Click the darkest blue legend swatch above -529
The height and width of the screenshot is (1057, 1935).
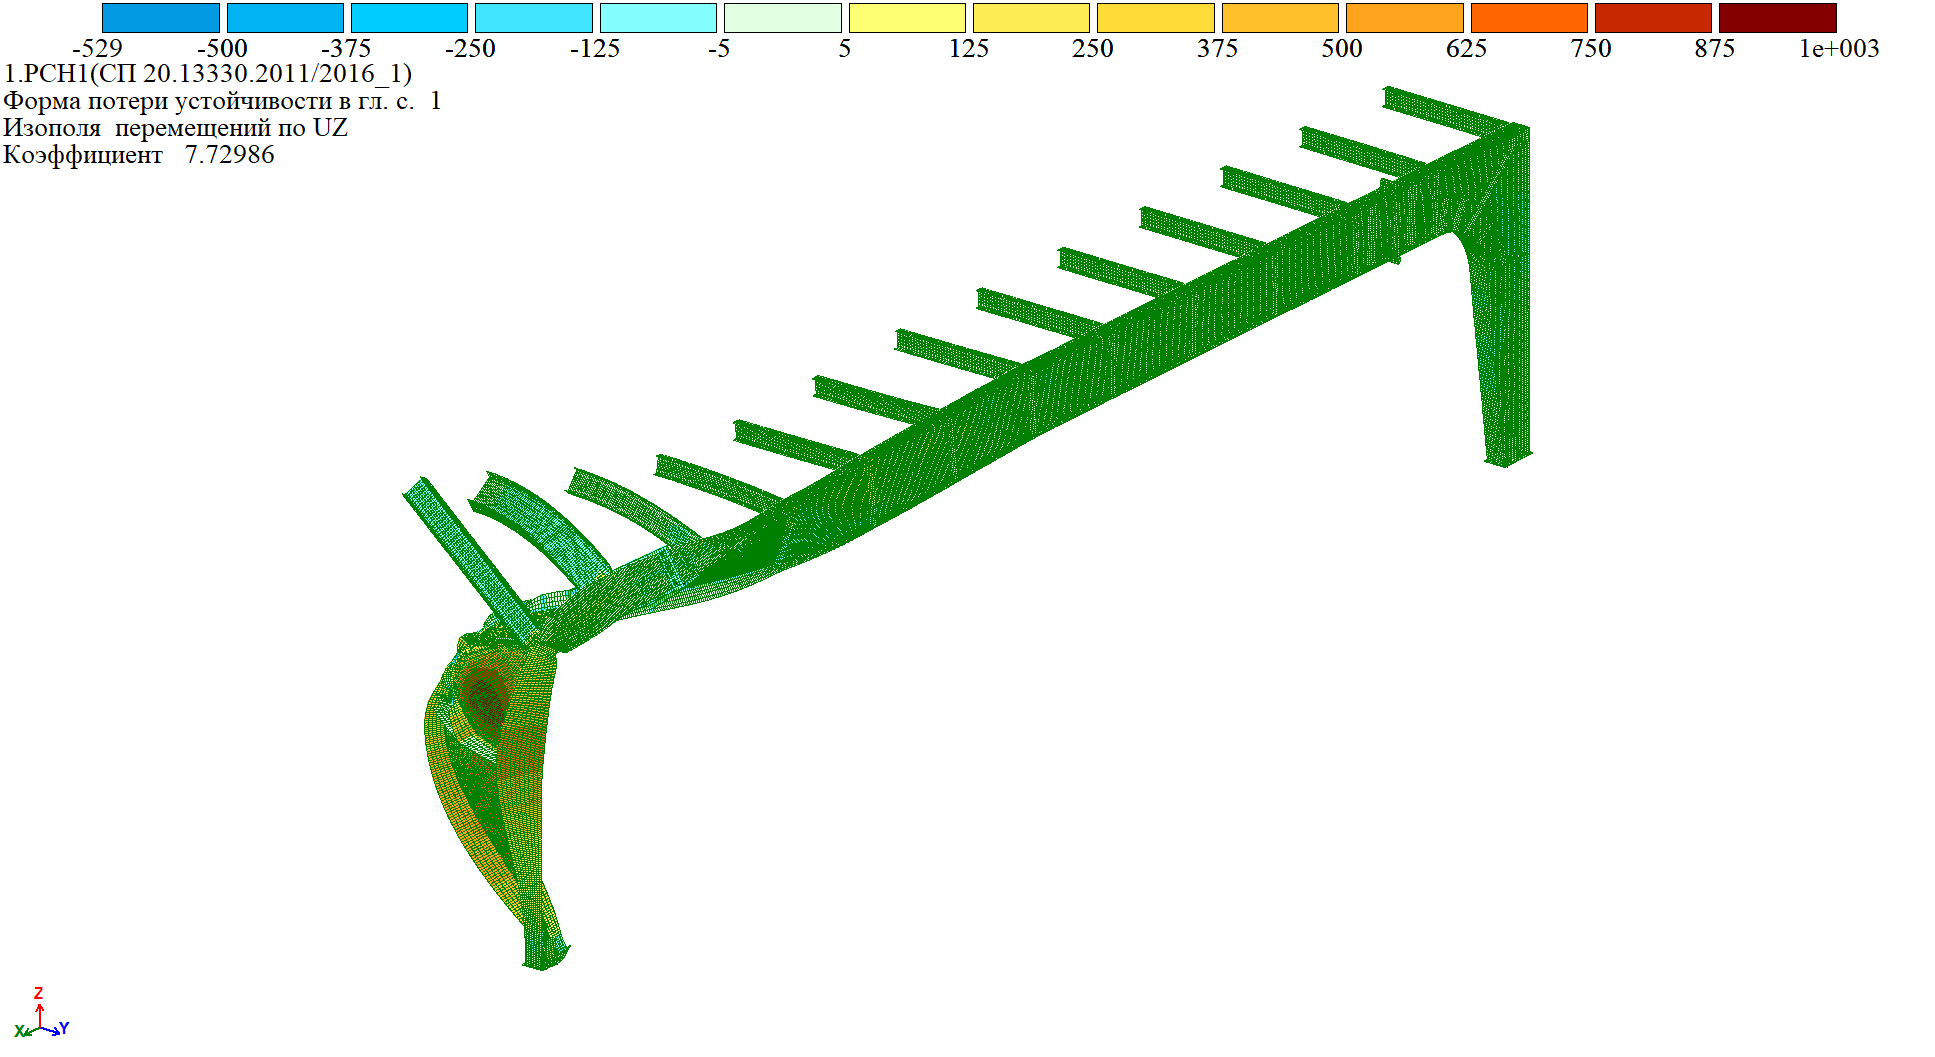[x=161, y=18]
